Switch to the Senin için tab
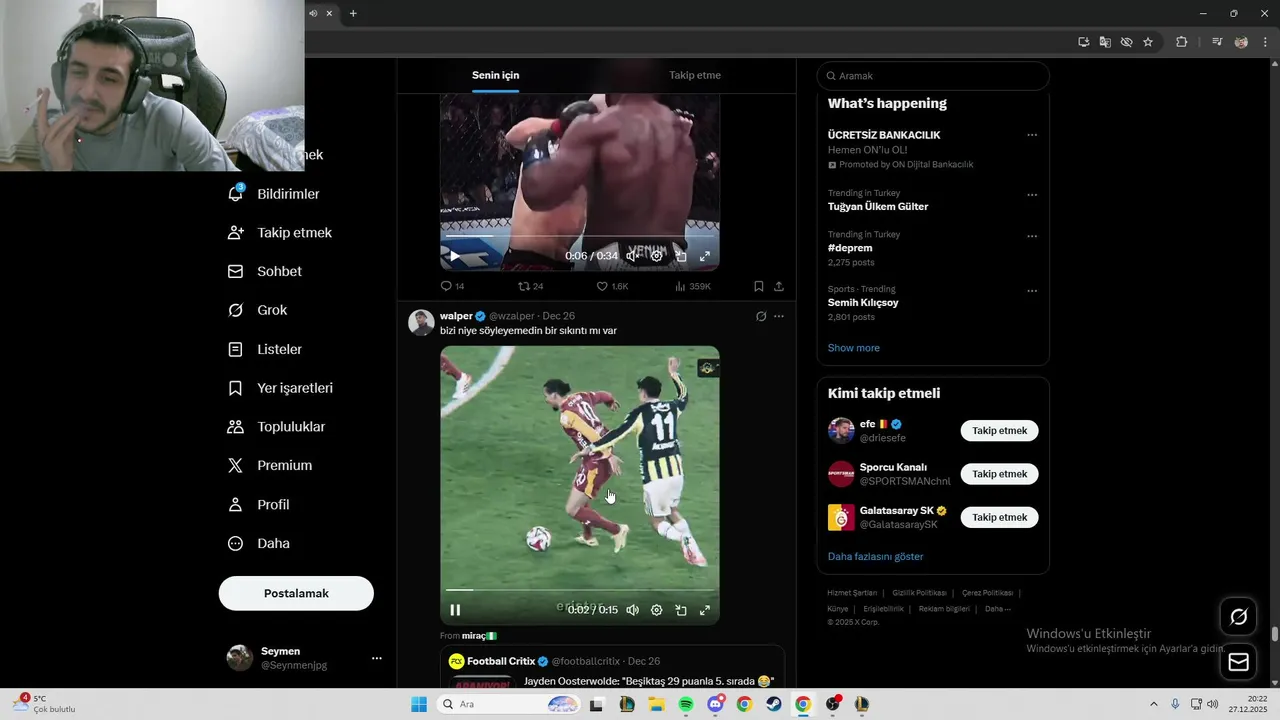Image resolution: width=1280 pixels, height=720 pixels. point(496,76)
